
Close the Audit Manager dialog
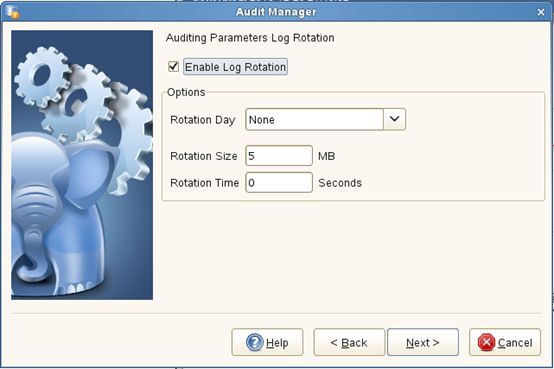541,12
